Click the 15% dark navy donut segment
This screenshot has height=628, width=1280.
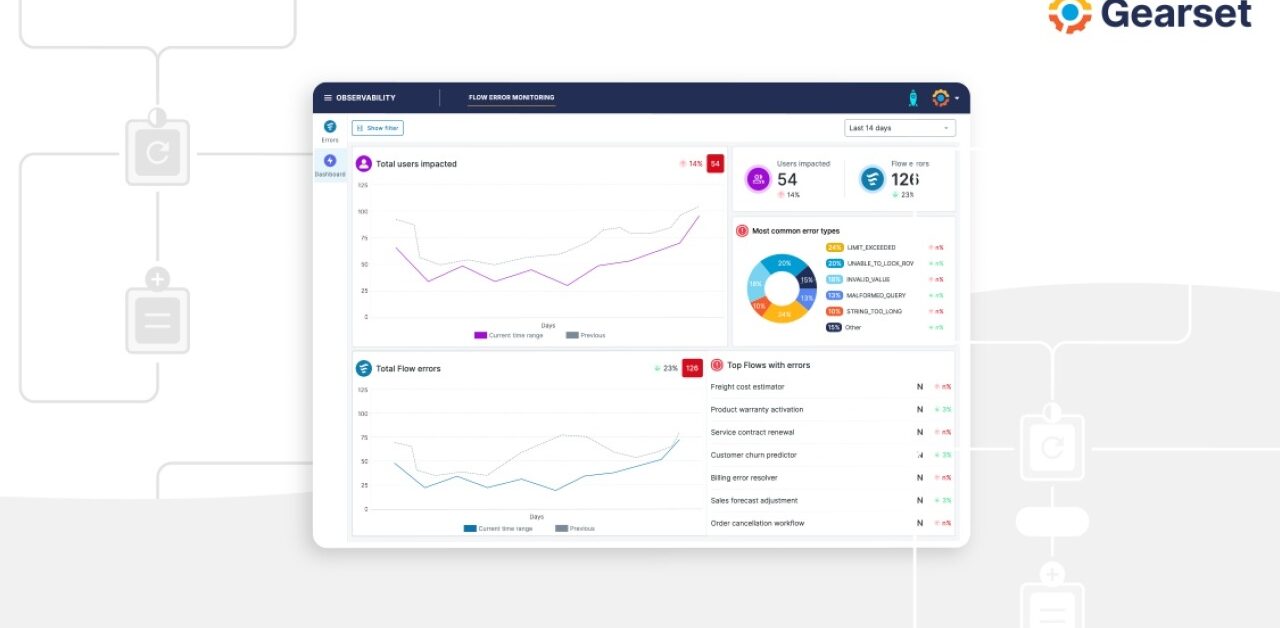pos(807,280)
